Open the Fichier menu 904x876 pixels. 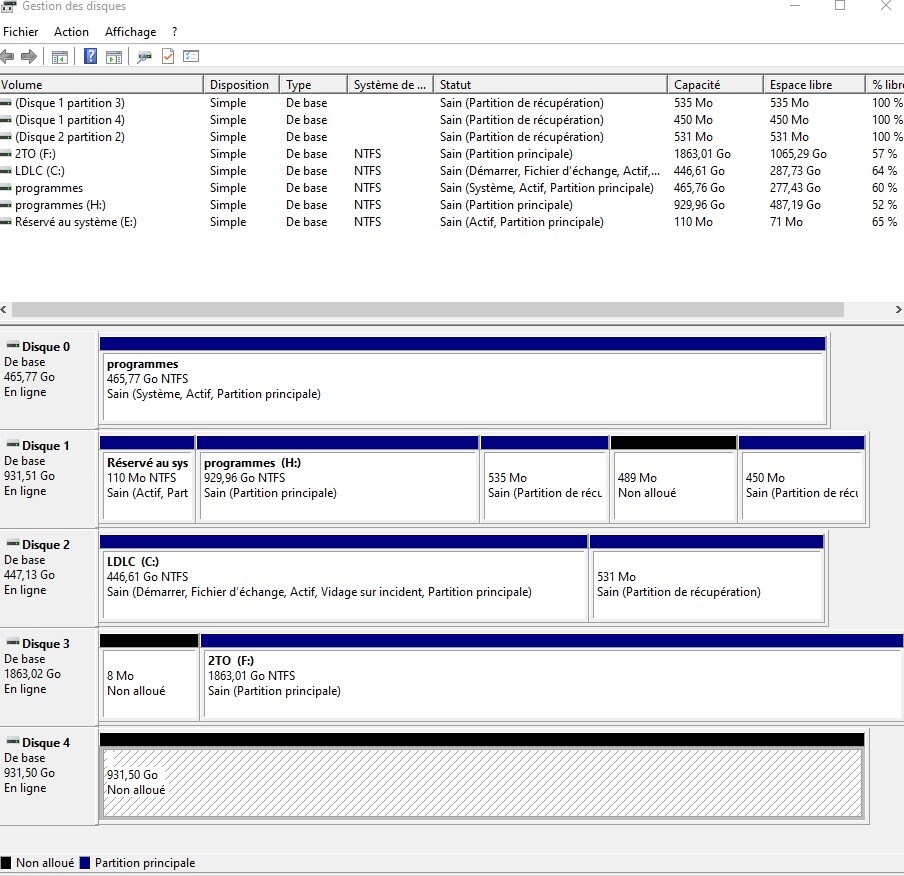(x=21, y=32)
